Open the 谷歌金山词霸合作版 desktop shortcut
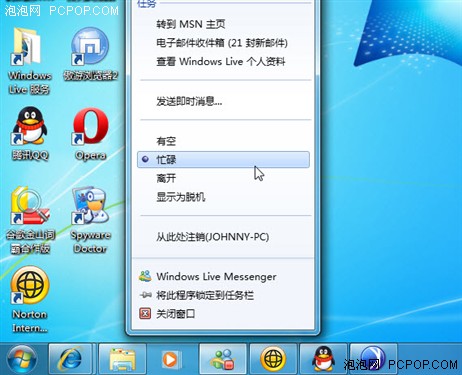 point(30,220)
